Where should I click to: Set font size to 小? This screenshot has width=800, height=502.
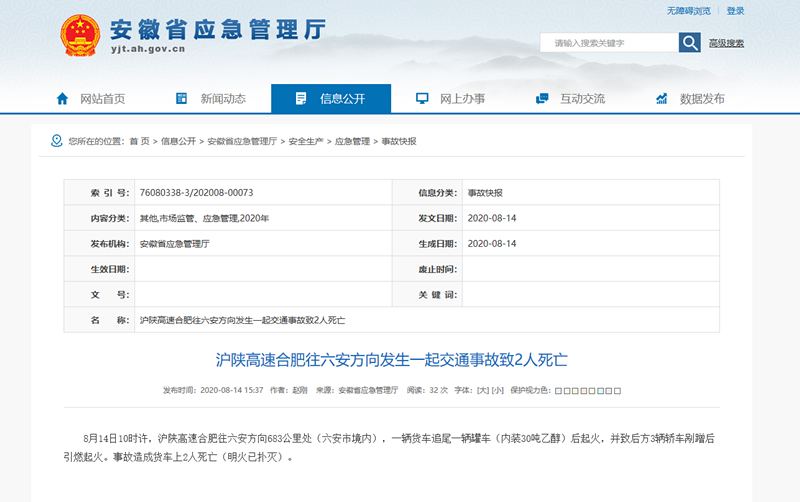pyautogui.click(x=497, y=390)
